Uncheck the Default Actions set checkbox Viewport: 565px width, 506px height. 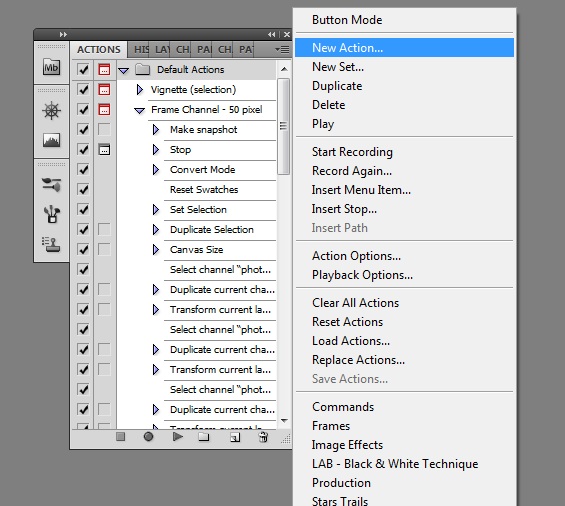point(83,70)
